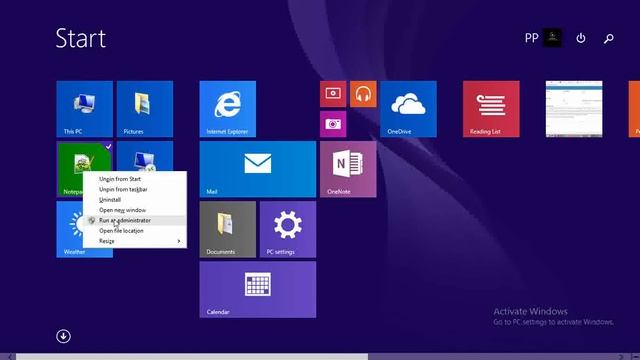Select Open file location
Image resolution: width=640 pixels, height=360 pixels.
click(135, 231)
